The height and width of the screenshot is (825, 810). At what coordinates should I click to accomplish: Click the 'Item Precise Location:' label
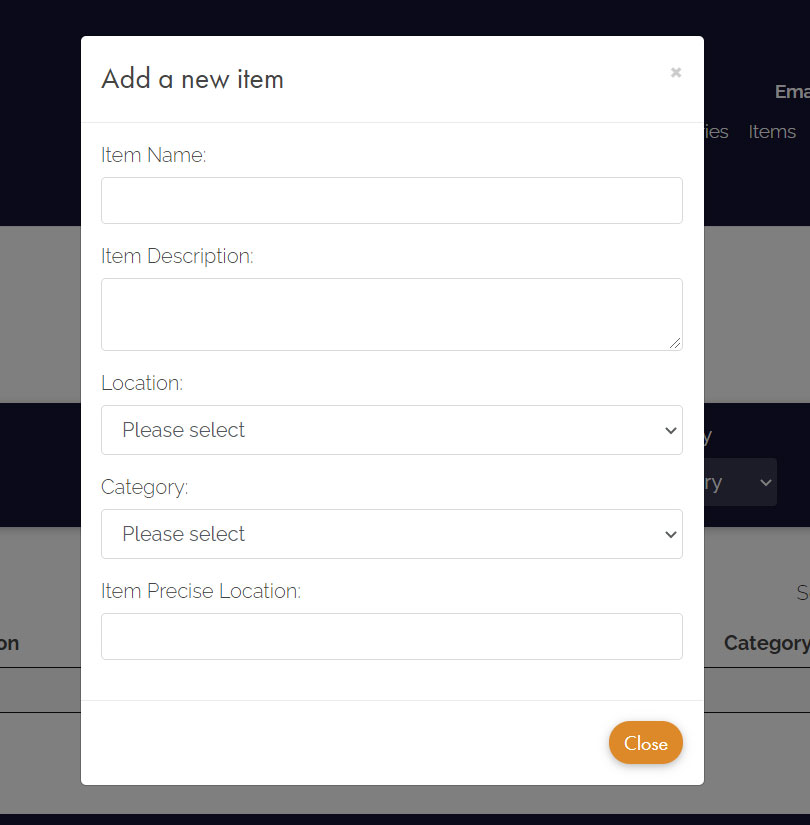point(200,591)
